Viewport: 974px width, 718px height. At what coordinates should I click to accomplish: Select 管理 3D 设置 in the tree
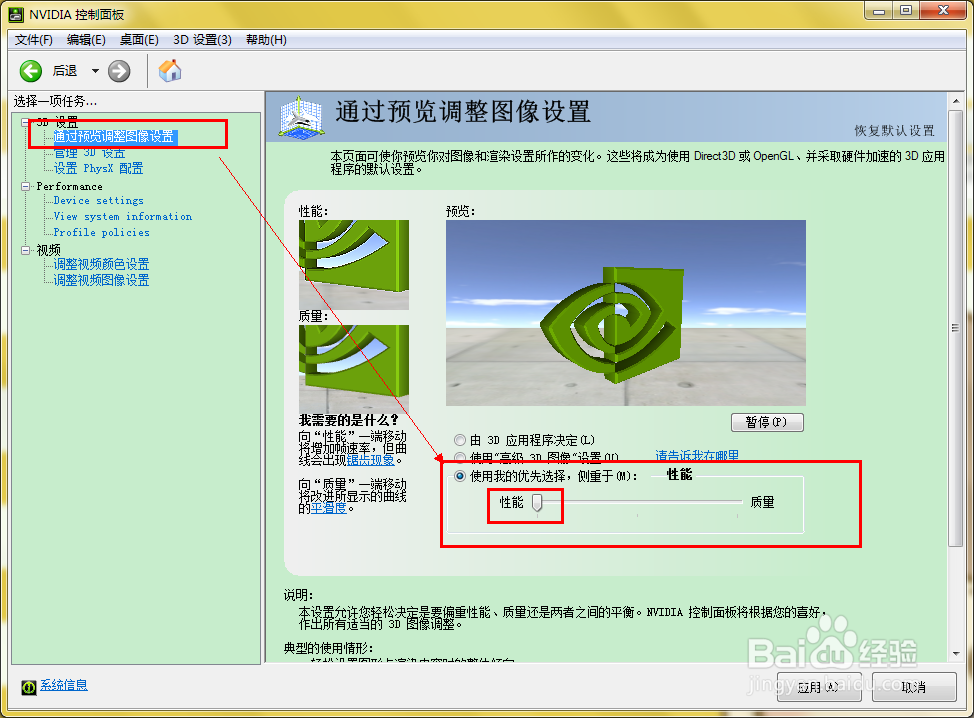tap(89, 153)
